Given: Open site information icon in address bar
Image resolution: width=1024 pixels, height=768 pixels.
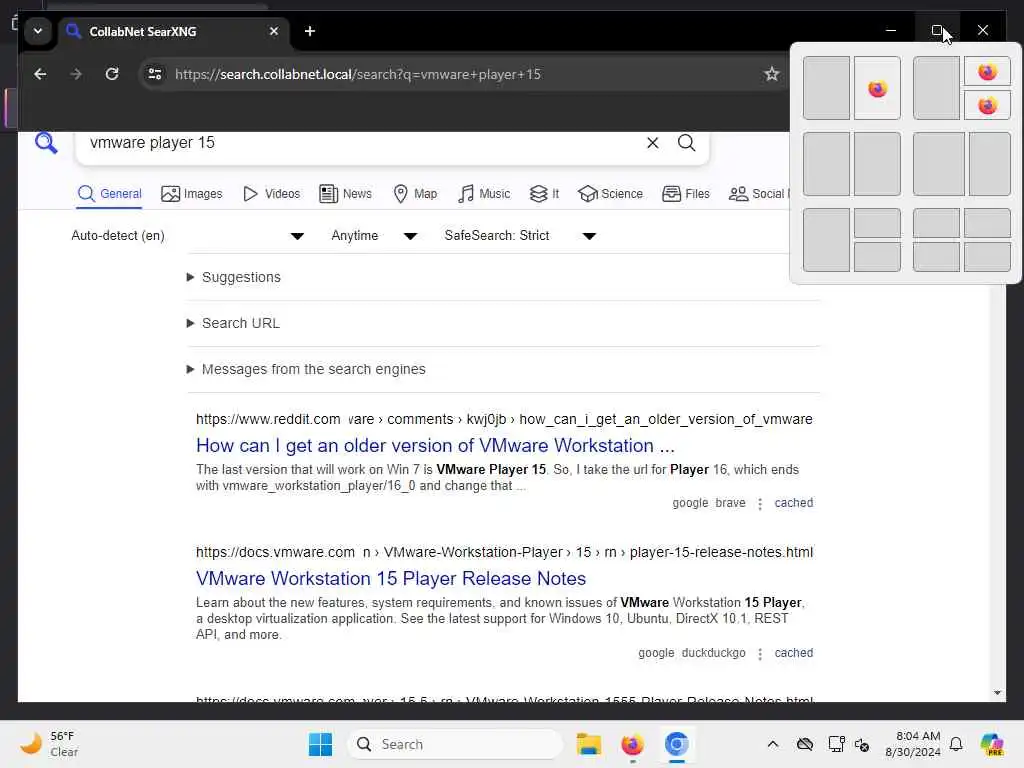Looking at the screenshot, I should pos(155,74).
